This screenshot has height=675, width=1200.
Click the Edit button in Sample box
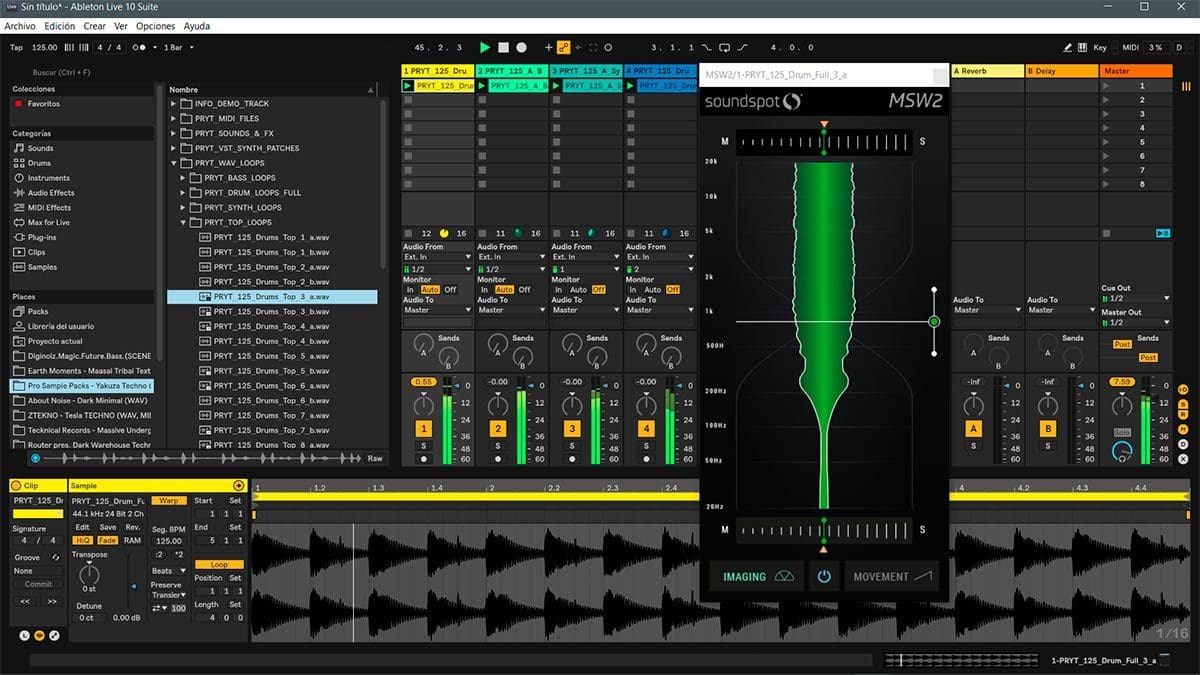83,527
